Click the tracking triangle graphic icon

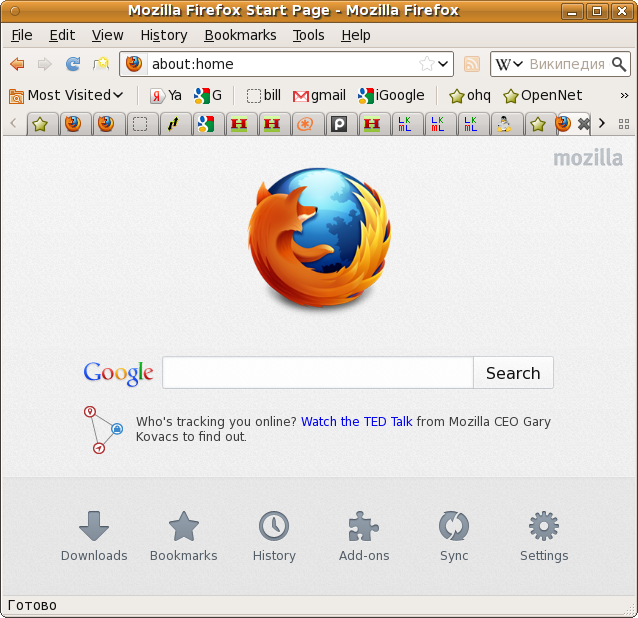click(103, 429)
